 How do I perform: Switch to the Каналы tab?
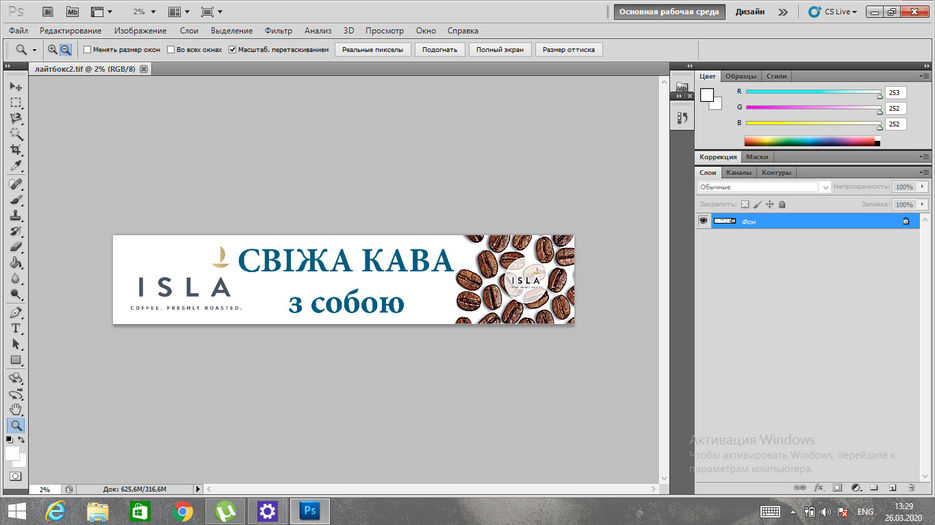coord(738,172)
